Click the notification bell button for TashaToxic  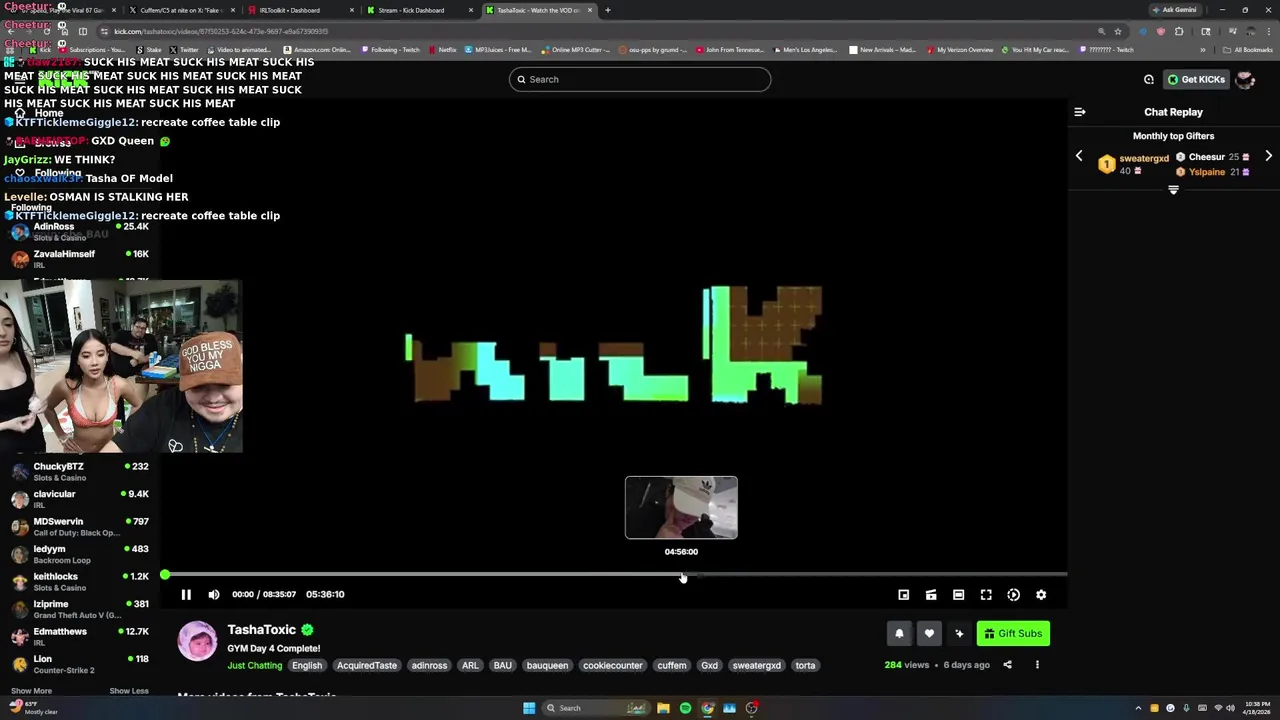899,633
